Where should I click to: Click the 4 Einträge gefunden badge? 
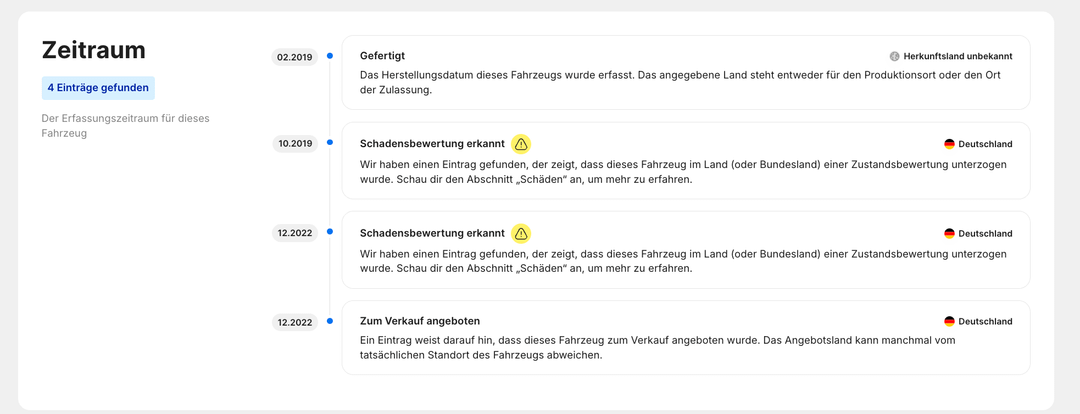coord(98,88)
